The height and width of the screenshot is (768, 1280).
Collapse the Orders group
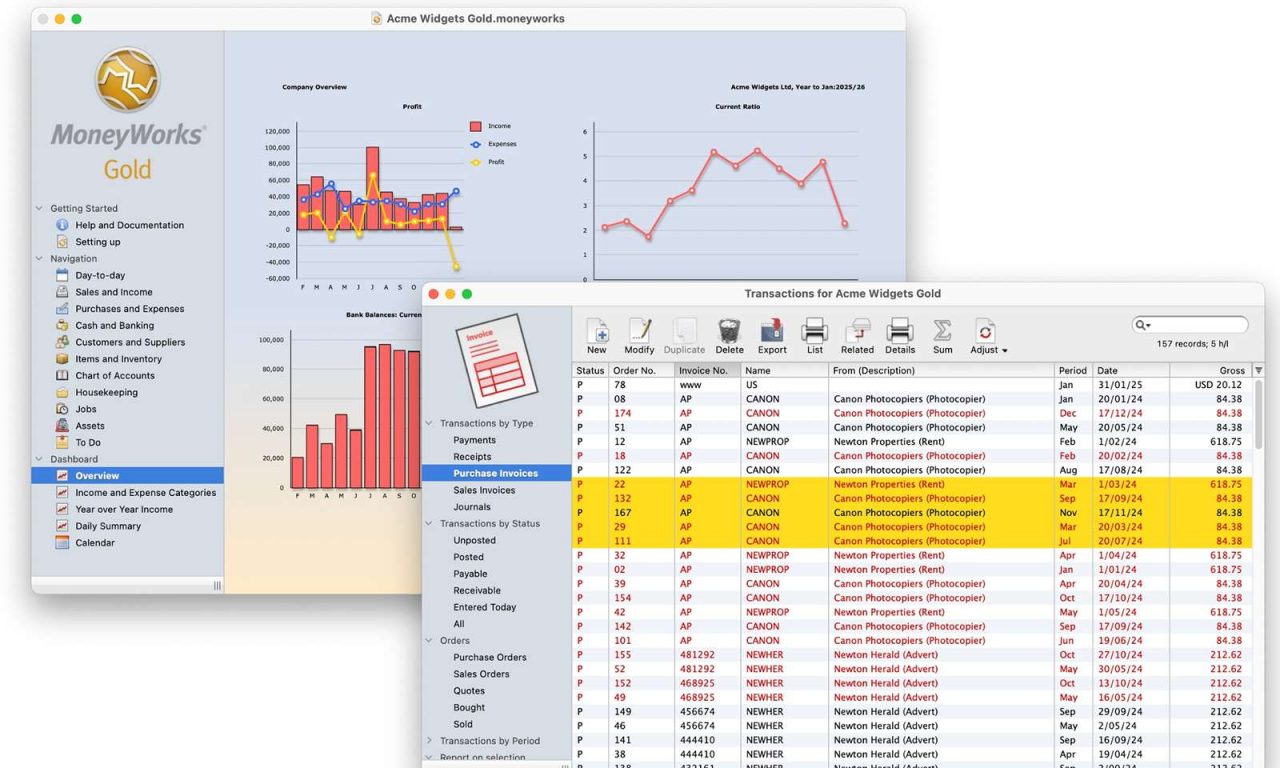coord(430,641)
